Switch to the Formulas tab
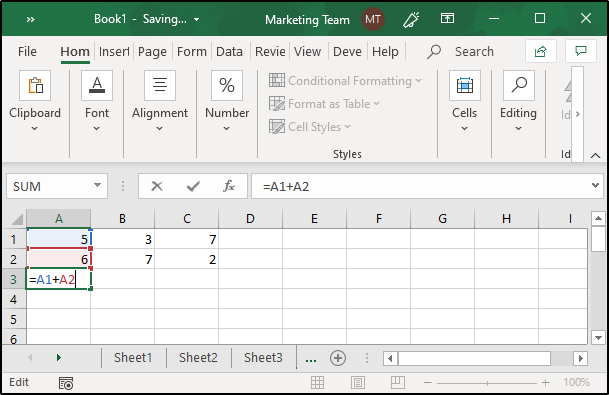The height and width of the screenshot is (395, 609). [x=192, y=51]
